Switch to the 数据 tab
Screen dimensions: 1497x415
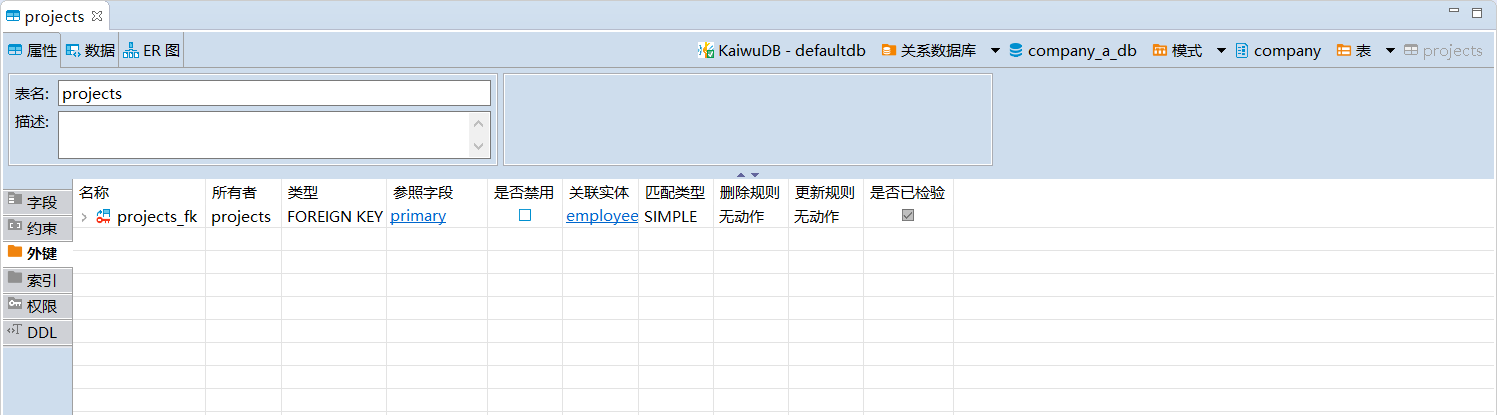point(90,50)
